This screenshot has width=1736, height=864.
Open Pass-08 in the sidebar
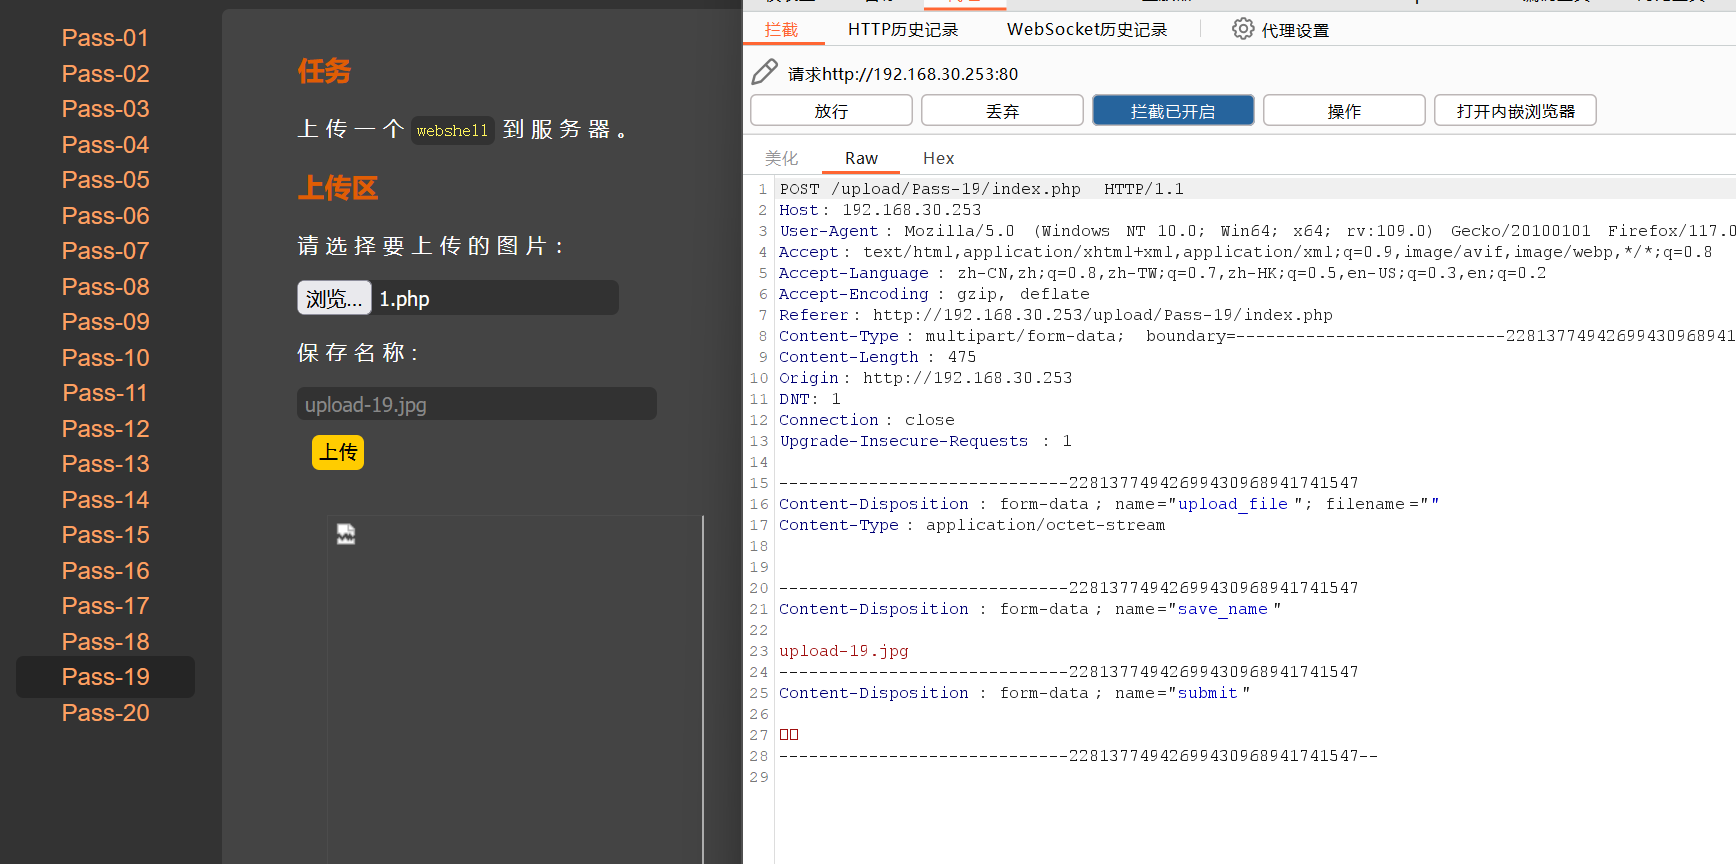105,287
